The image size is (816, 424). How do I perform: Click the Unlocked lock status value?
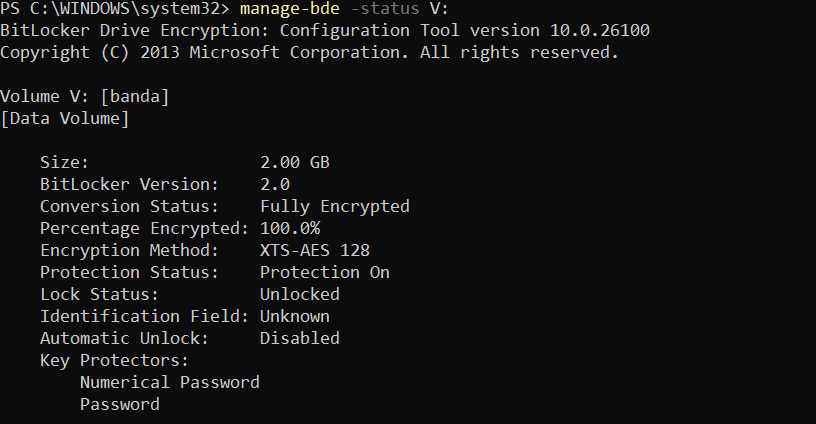pyautogui.click(x=299, y=295)
